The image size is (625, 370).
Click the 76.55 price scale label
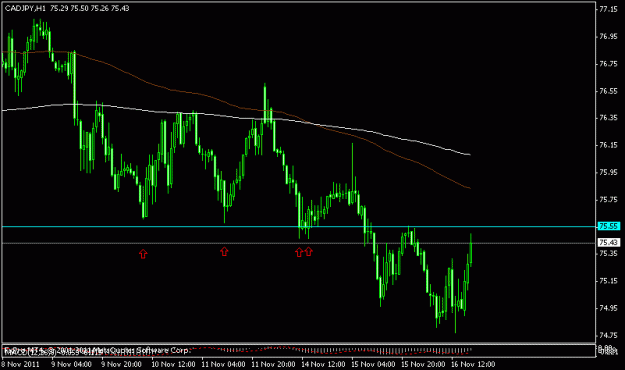608,91
